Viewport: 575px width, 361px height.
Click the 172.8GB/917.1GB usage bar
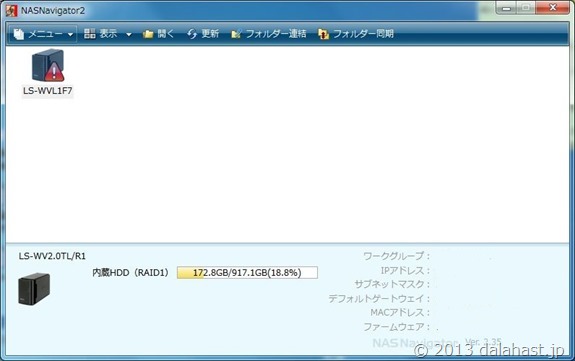pyautogui.click(x=247, y=273)
